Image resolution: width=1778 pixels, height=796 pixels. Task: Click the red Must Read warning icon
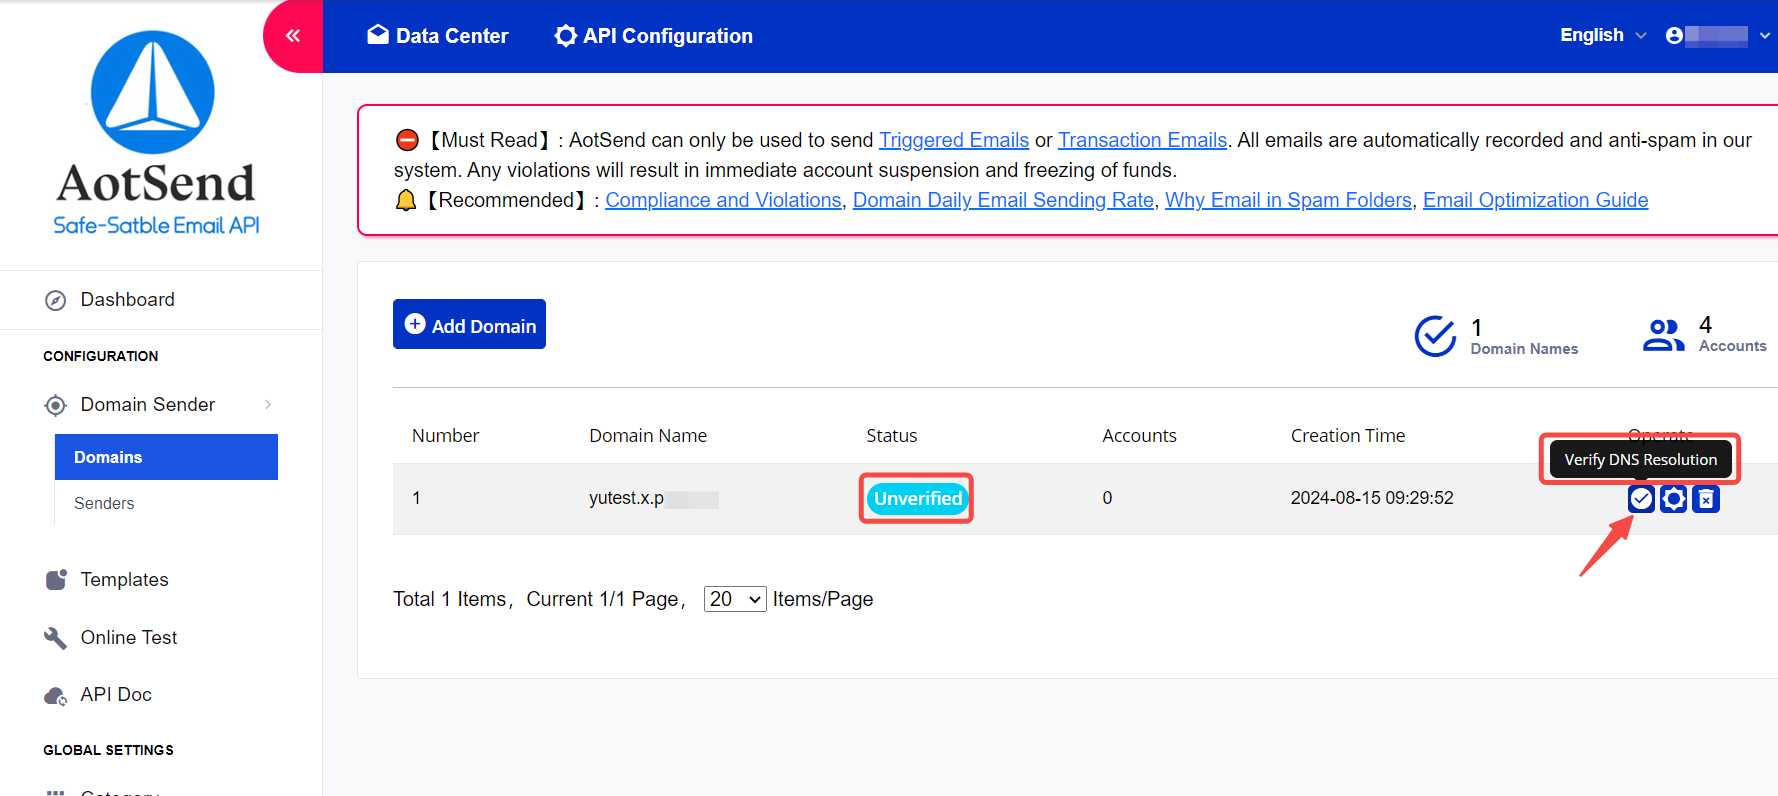(407, 140)
